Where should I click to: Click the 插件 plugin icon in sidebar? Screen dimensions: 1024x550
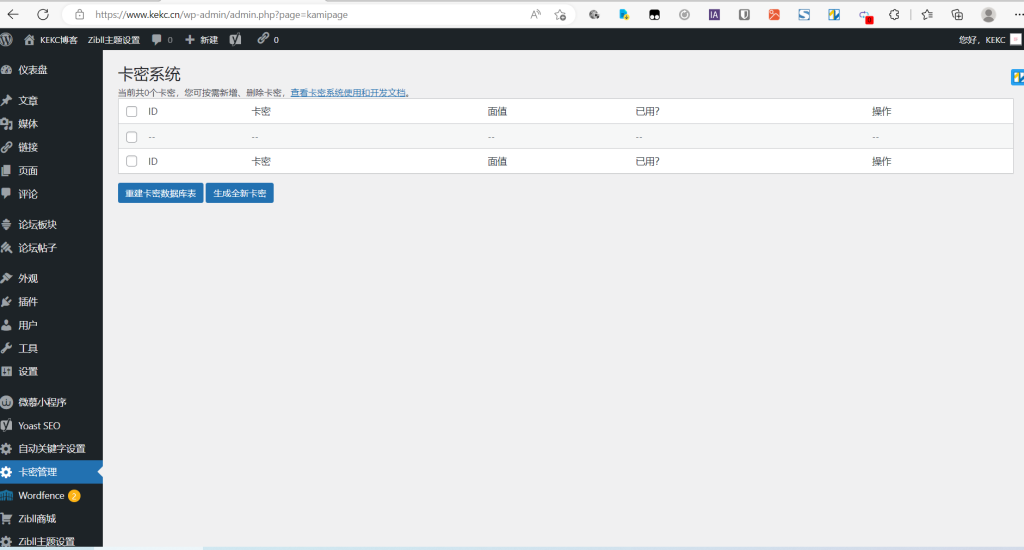click(7, 301)
